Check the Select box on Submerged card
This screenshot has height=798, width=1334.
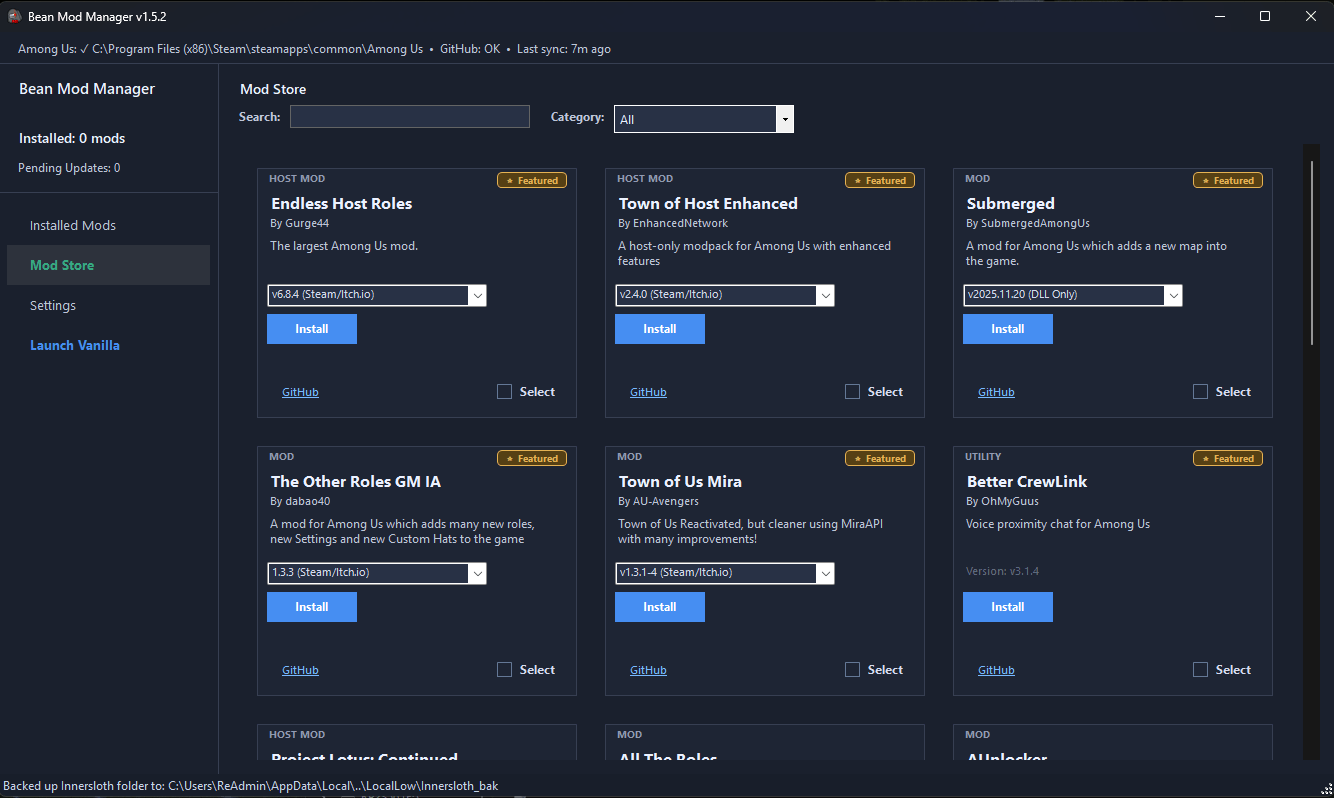(x=1201, y=392)
